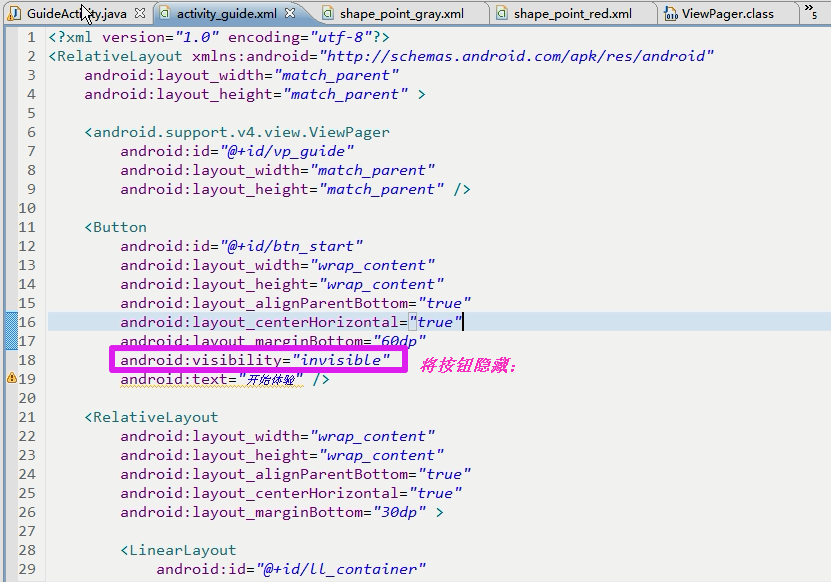Click the Java file icon on GuideActivity.java tab

pos(14,13)
